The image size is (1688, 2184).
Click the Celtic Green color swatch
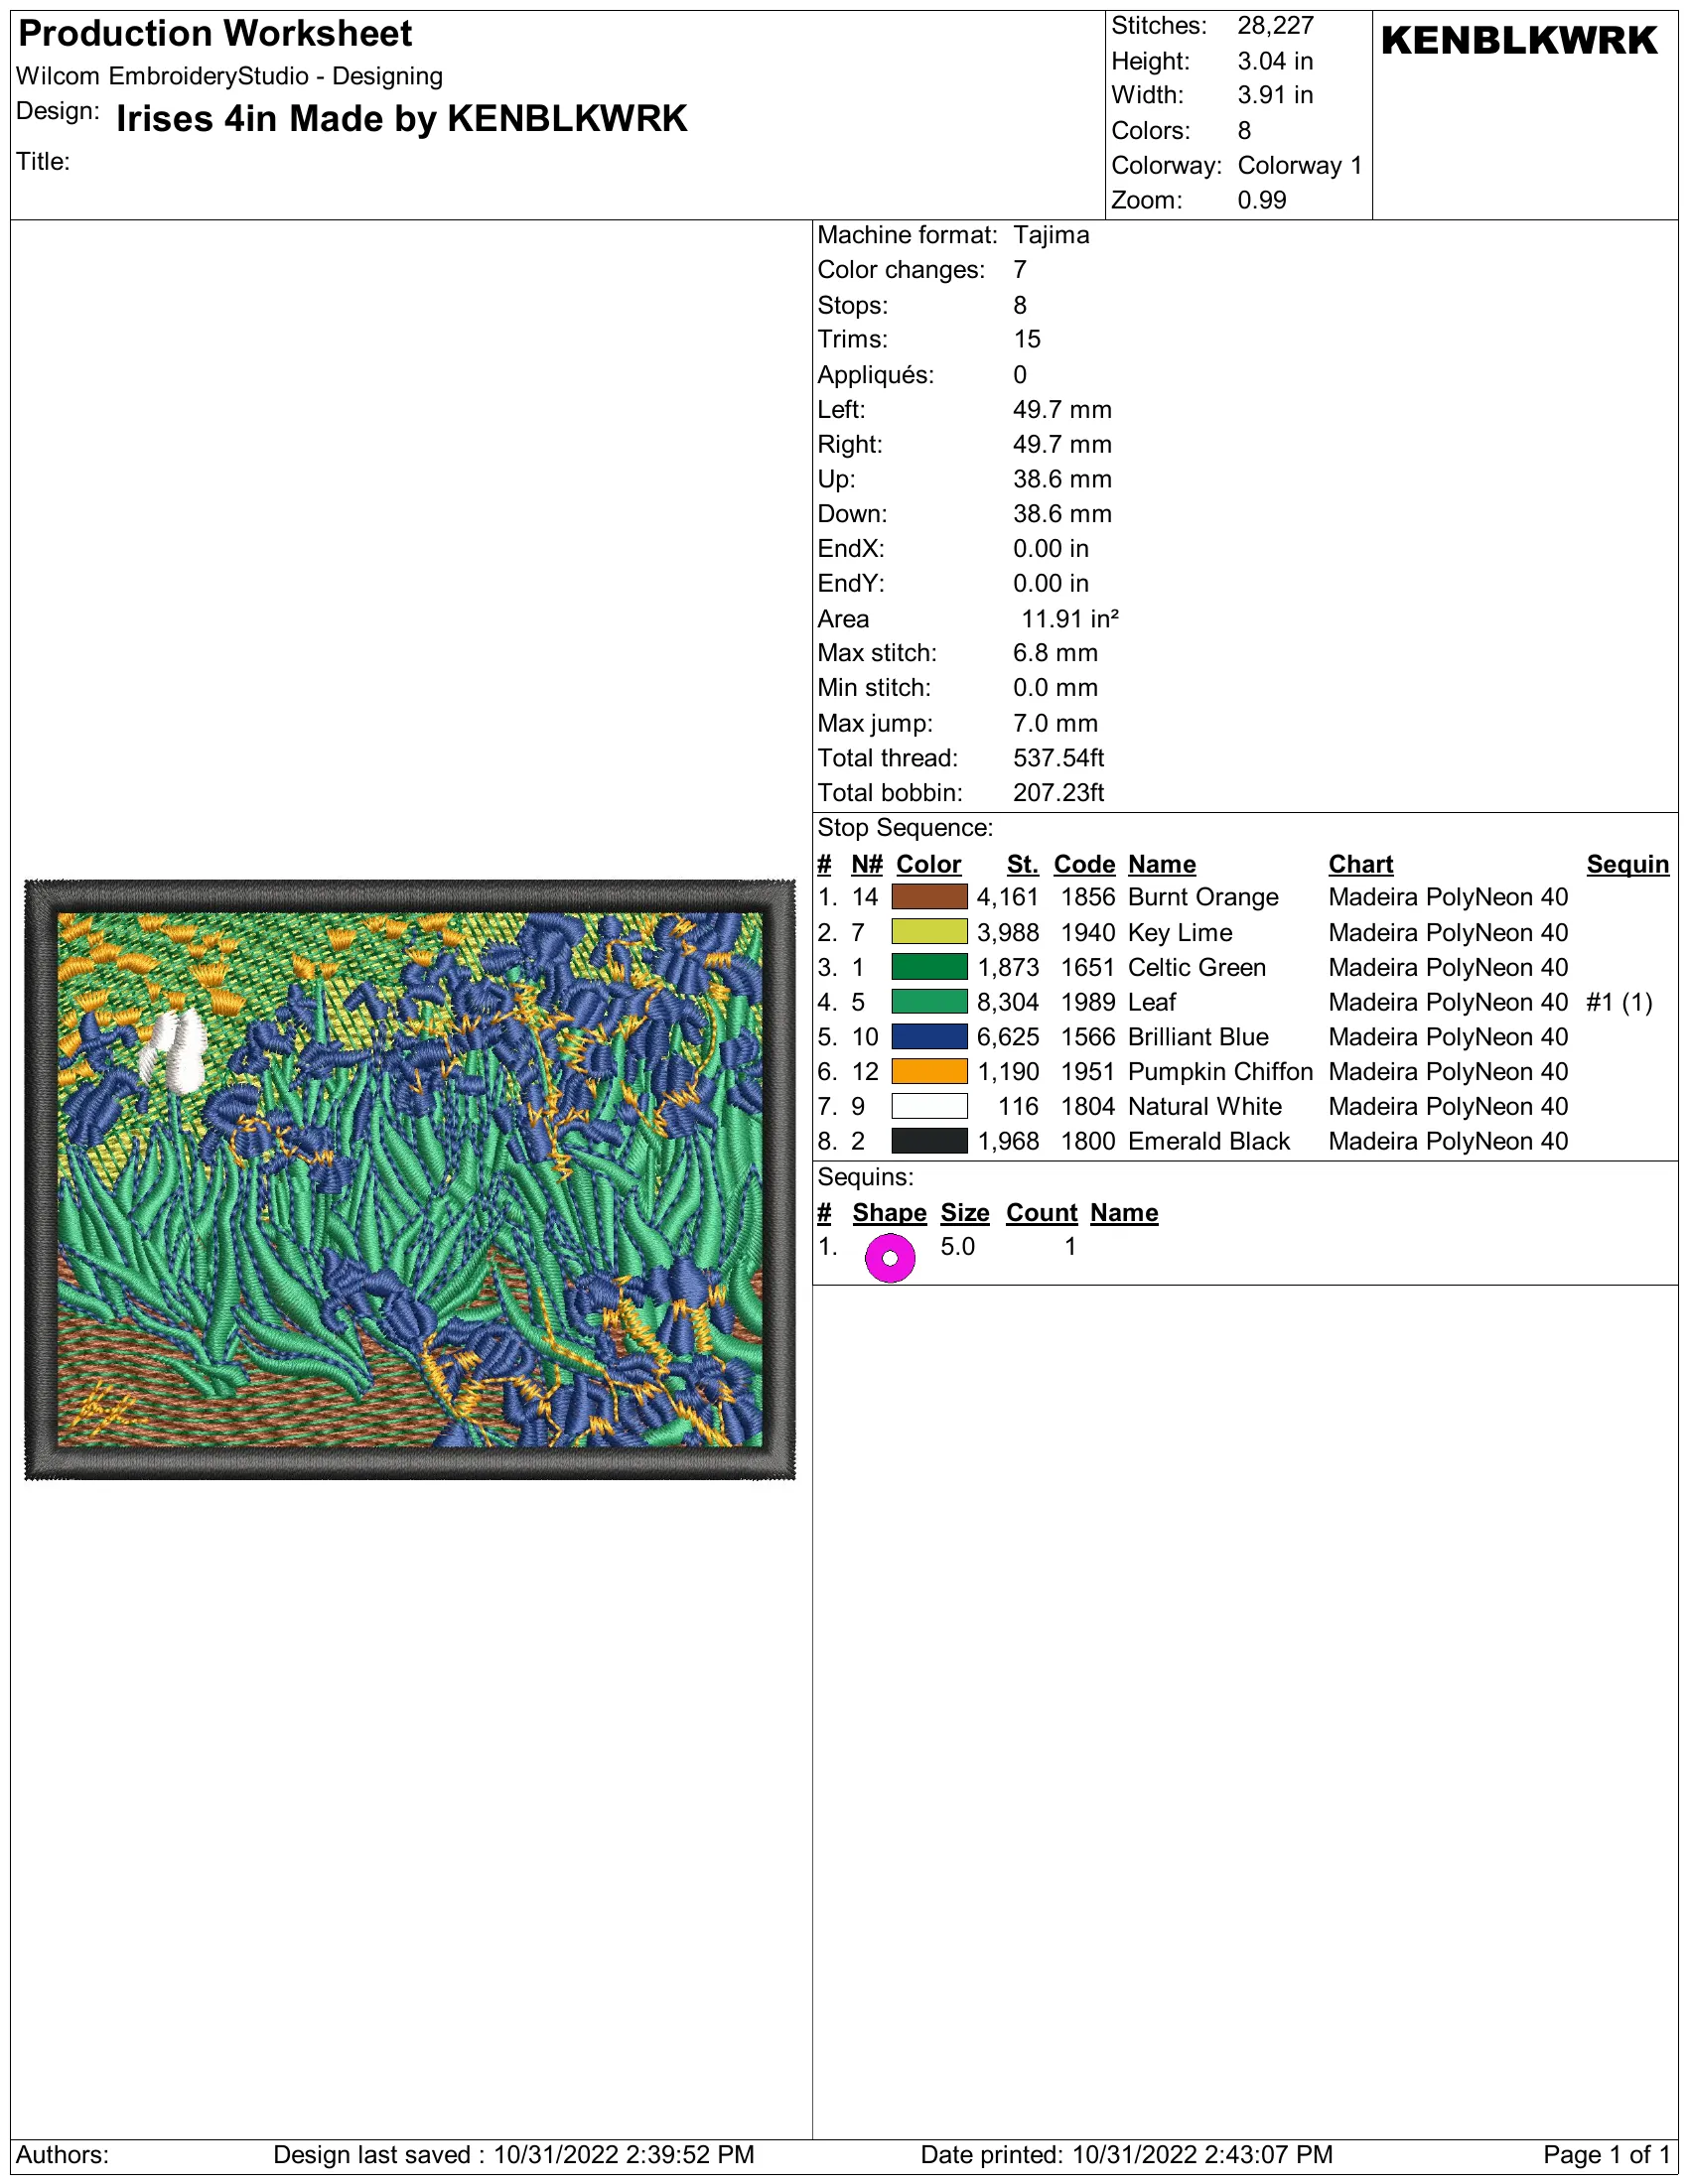tap(929, 967)
